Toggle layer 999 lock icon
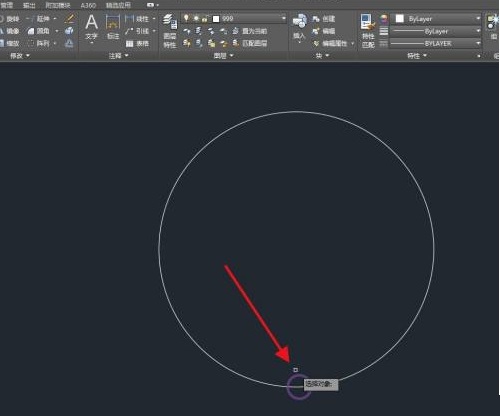500x416 pixels. click(205, 19)
